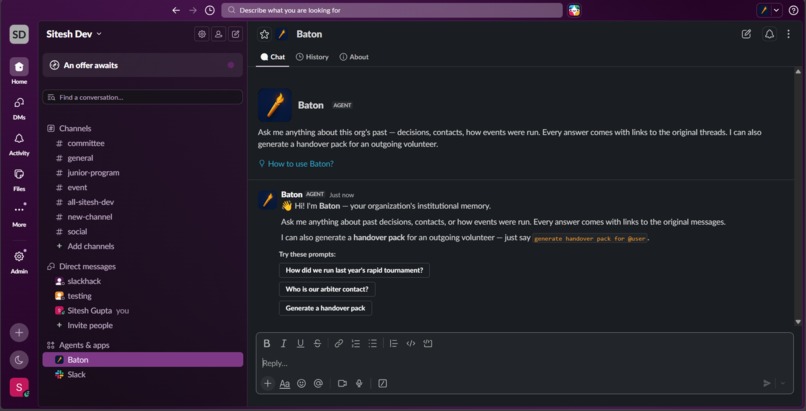Switch to the About tab
806x411 pixels.
(x=354, y=57)
